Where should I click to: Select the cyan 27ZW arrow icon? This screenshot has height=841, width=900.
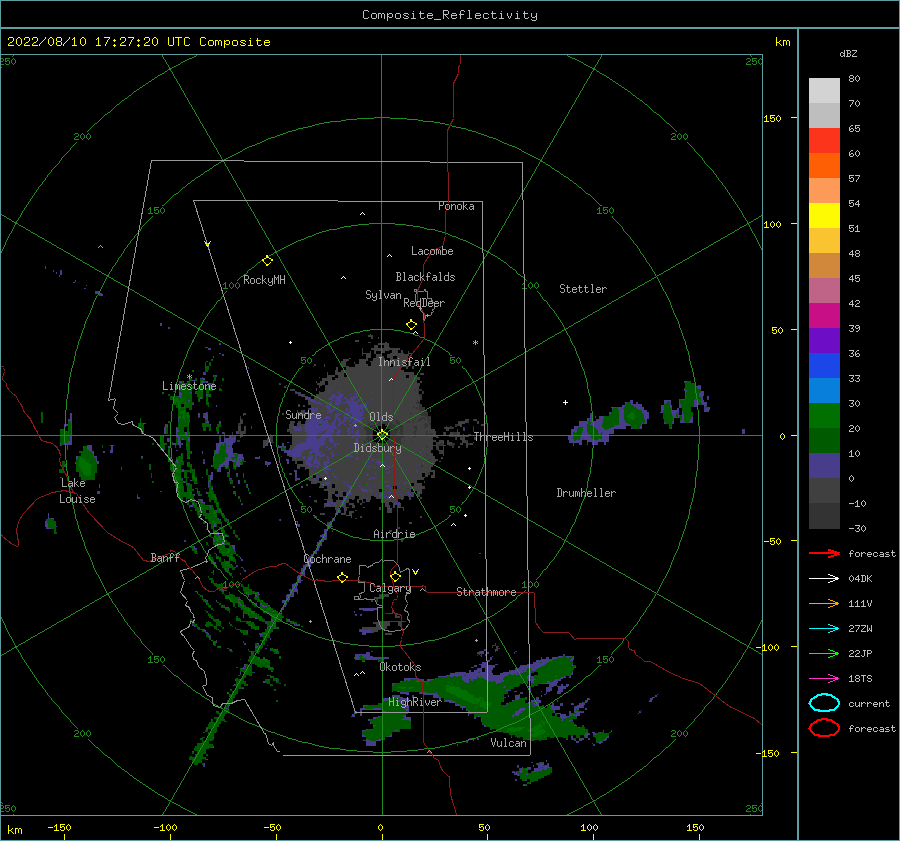824,629
